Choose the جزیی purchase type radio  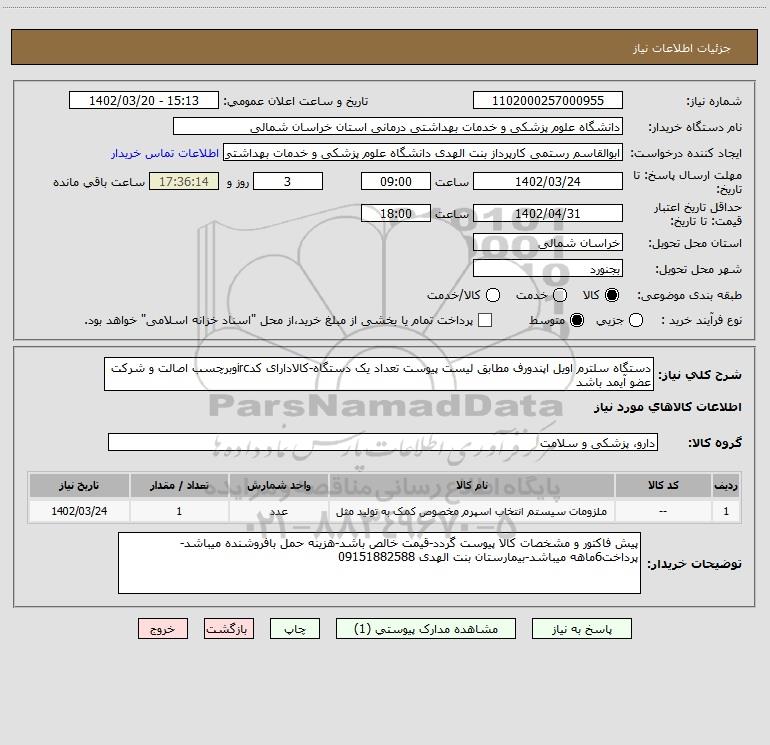[636, 321]
